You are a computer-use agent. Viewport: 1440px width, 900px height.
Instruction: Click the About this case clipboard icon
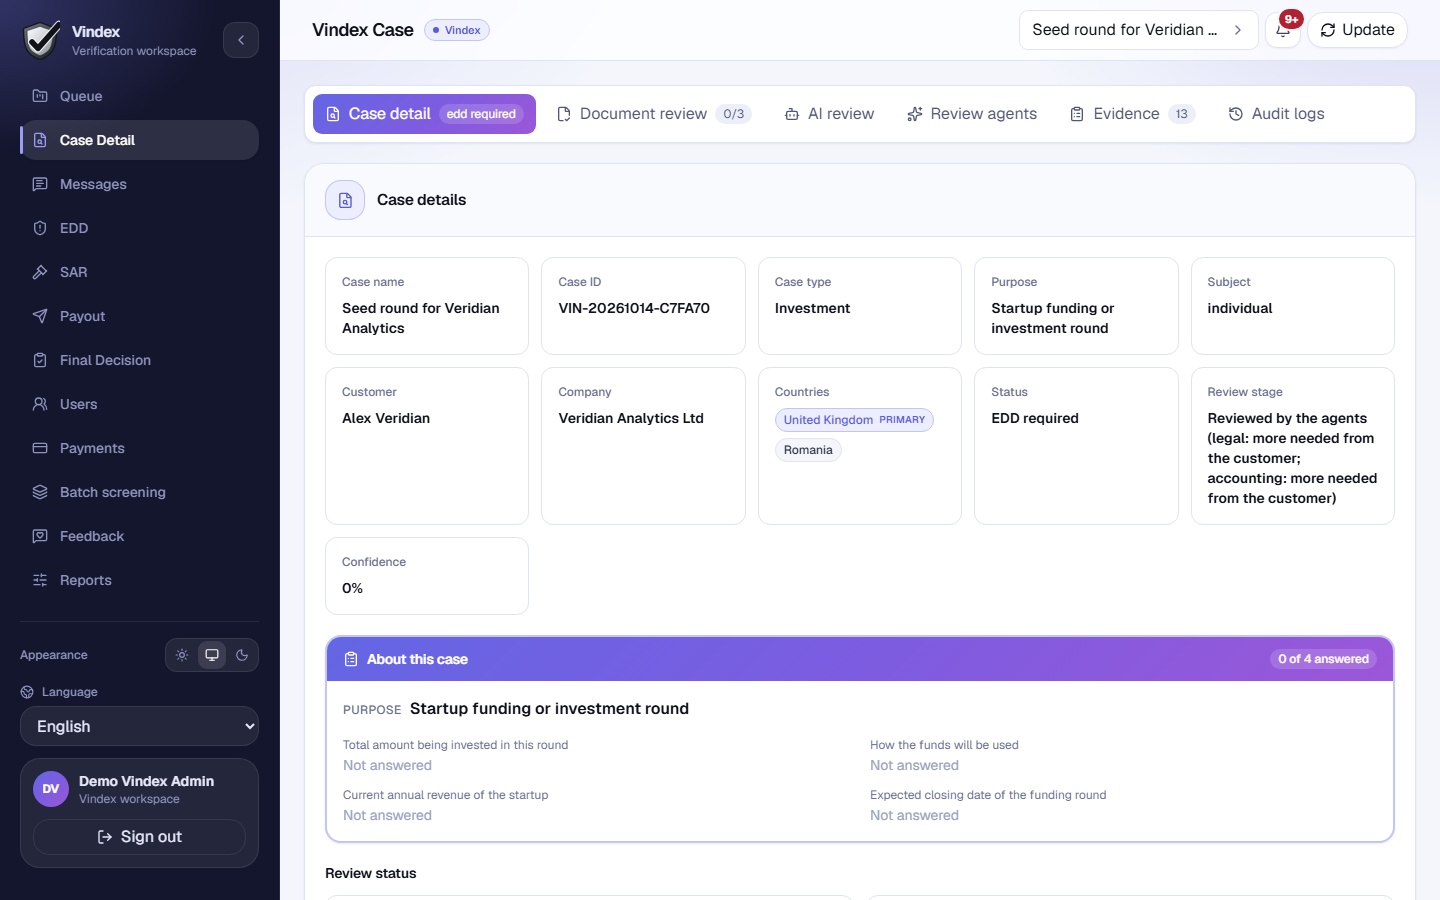coord(351,659)
